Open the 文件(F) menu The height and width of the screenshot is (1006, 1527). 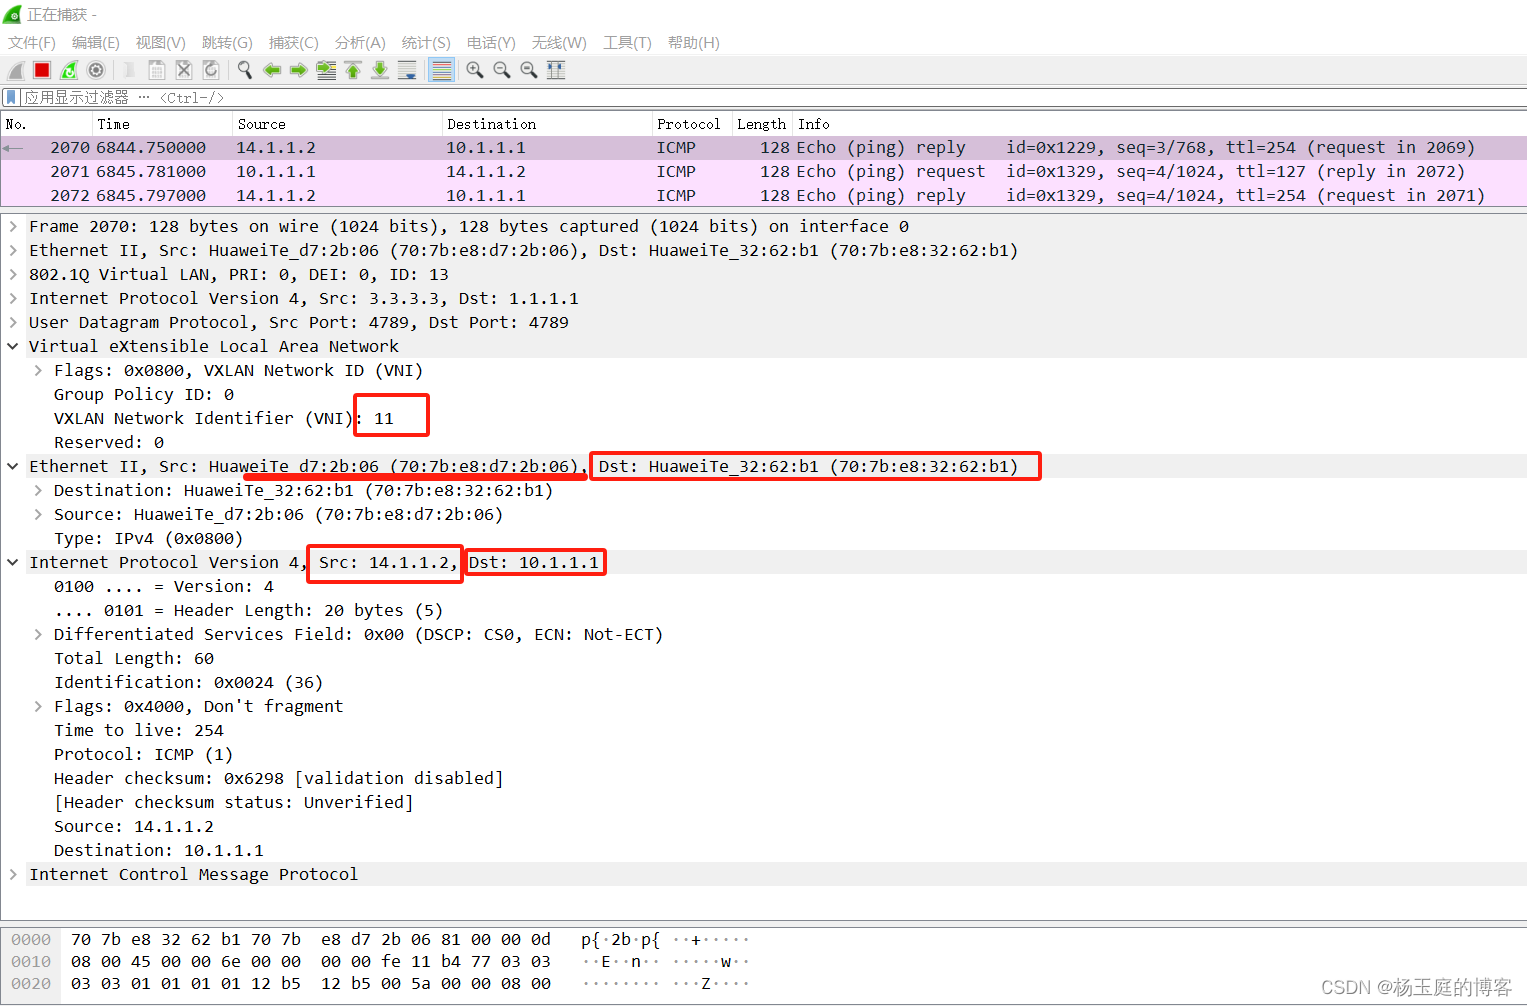pos(32,42)
